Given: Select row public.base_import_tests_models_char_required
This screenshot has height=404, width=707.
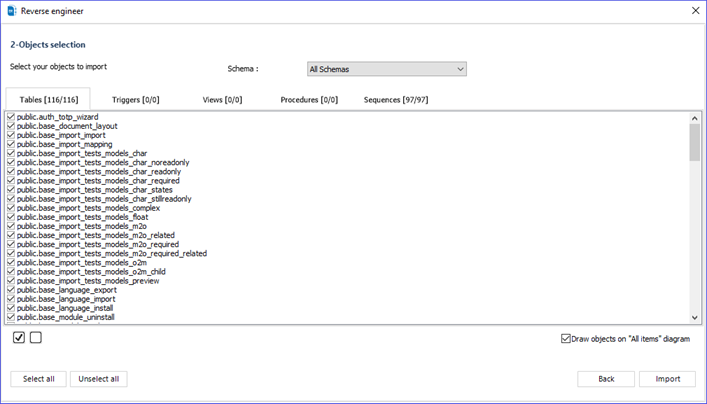Looking at the screenshot, I should 98,180.
